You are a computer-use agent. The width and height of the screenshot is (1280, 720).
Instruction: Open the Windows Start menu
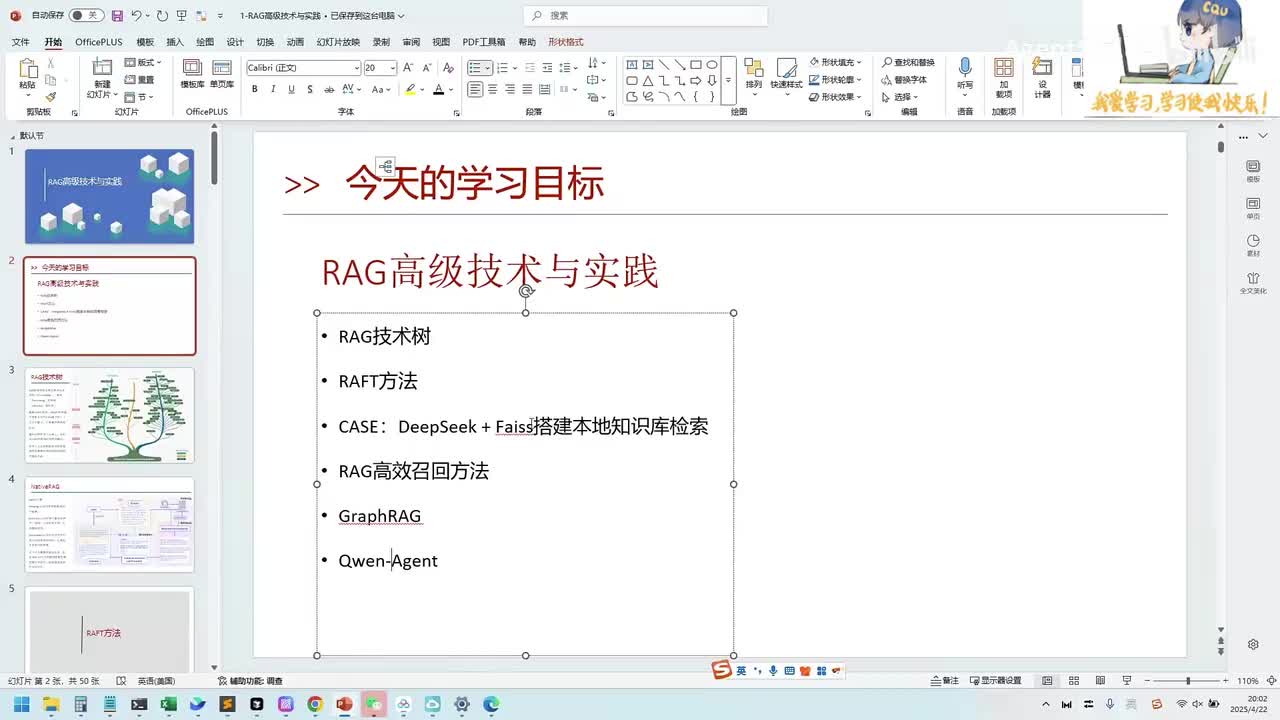pyautogui.click(x=21, y=704)
